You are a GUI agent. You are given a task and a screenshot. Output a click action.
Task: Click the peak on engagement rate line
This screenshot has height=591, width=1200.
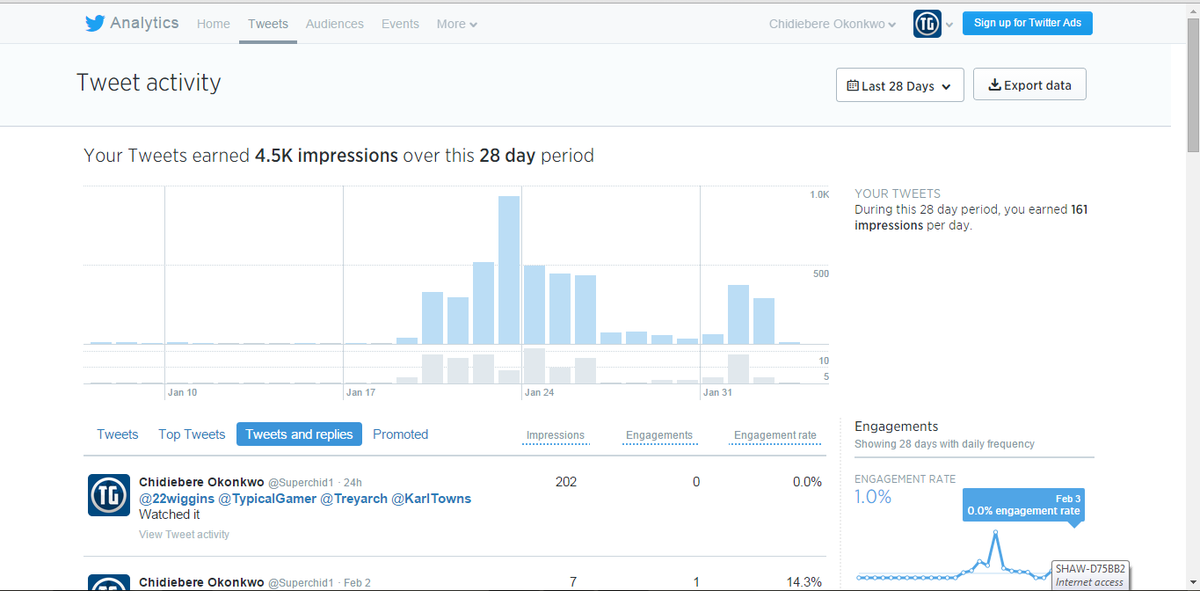click(x=995, y=533)
